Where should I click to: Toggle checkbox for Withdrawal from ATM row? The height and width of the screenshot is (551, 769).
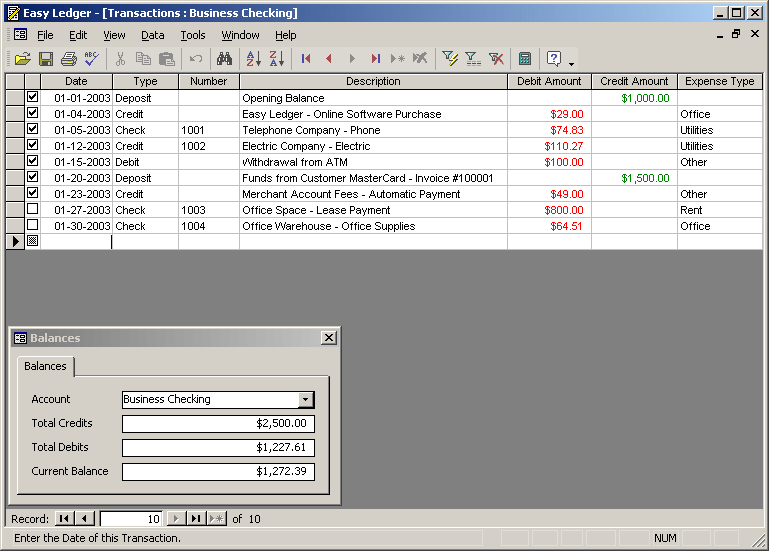(32, 161)
